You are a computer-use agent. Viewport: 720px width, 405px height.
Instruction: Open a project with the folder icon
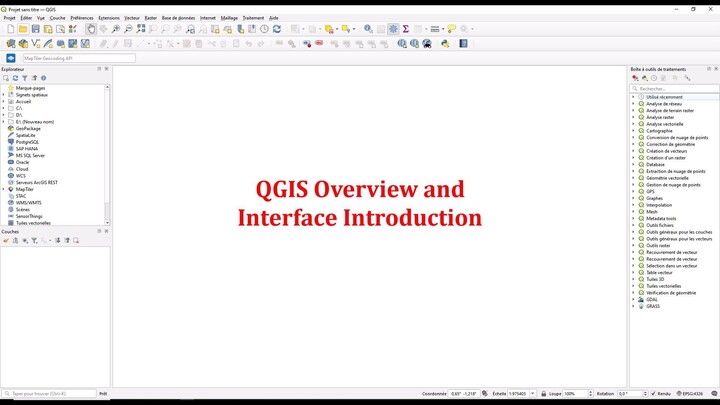pos(23,29)
